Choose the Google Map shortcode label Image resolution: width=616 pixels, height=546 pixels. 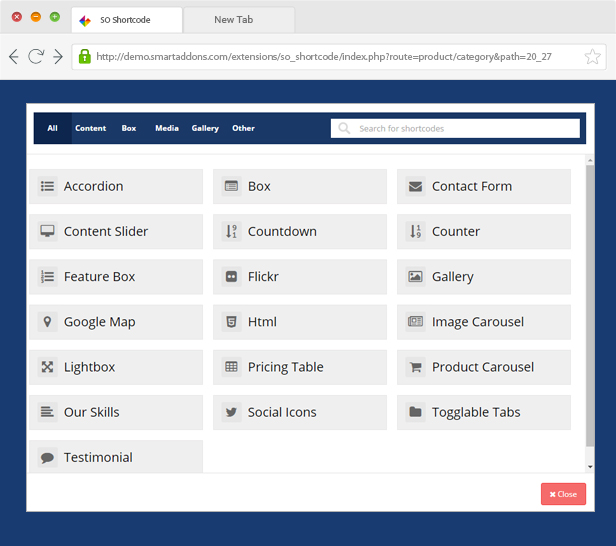[x=99, y=322]
